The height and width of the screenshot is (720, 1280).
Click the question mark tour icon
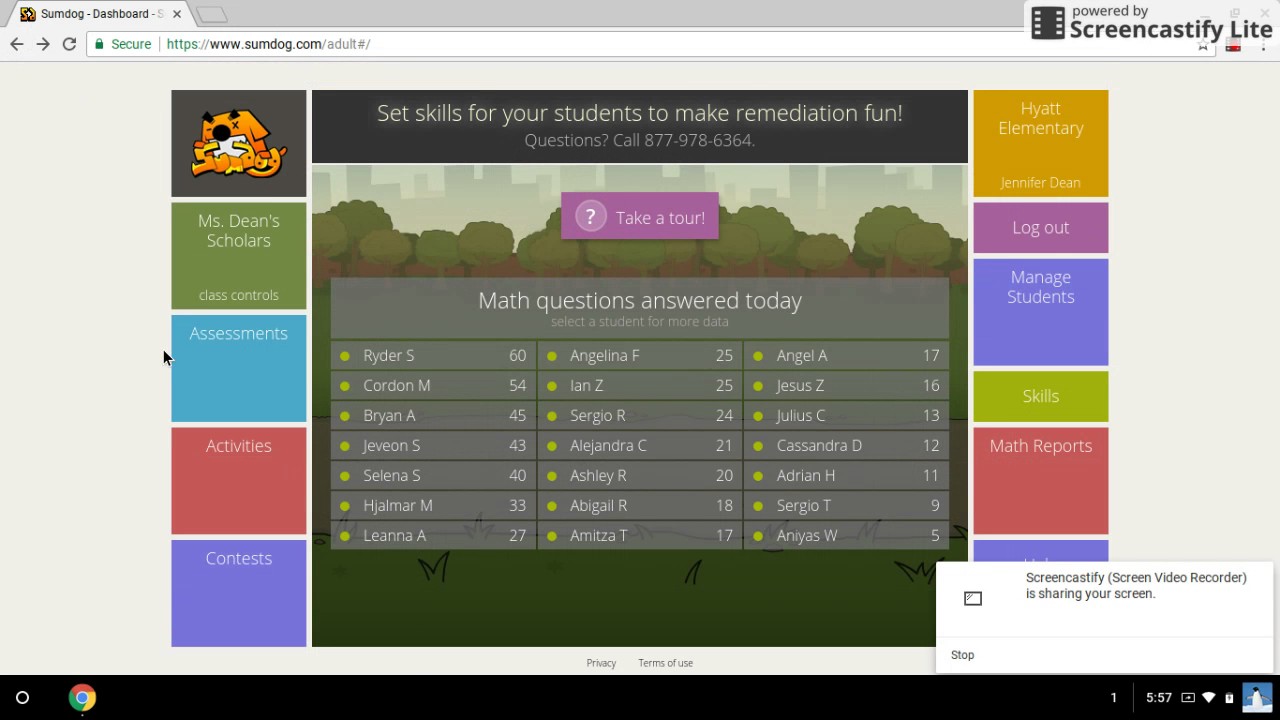pos(591,217)
